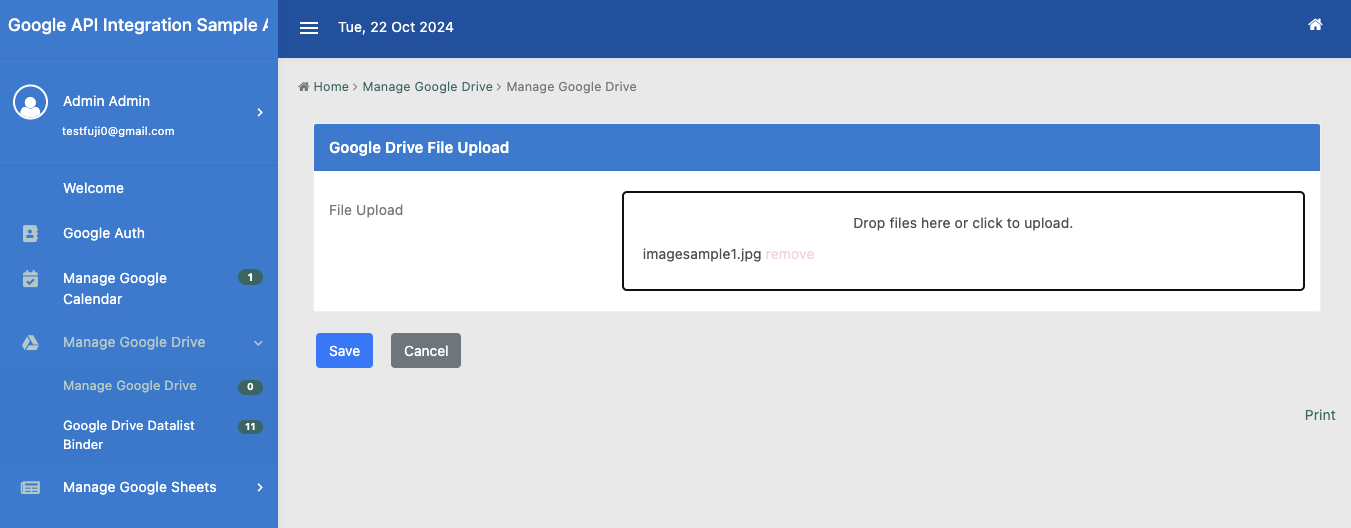Click the file upload drop zone
Image resolution: width=1351 pixels, height=528 pixels.
click(x=962, y=223)
